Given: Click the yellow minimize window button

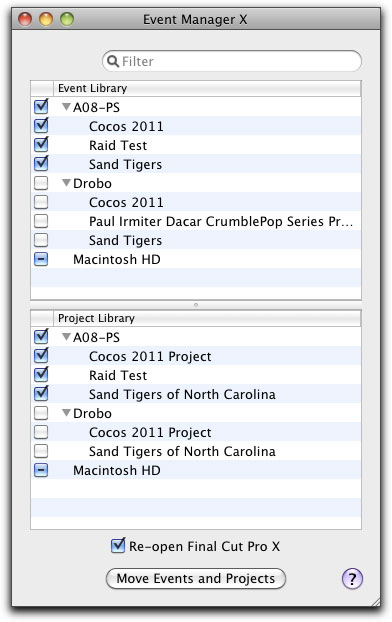Looking at the screenshot, I should click(46, 19).
